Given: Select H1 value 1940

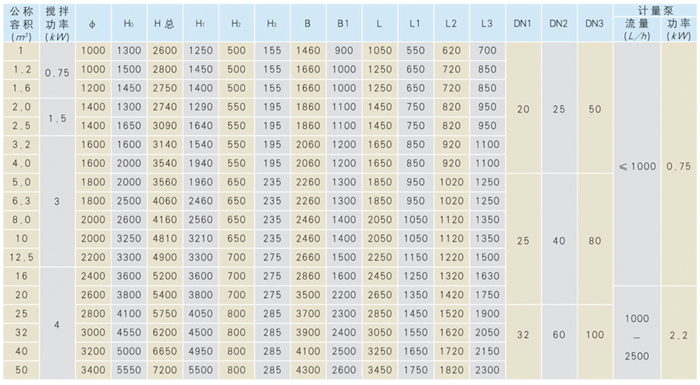Looking at the screenshot, I should [x=200, y=163].
